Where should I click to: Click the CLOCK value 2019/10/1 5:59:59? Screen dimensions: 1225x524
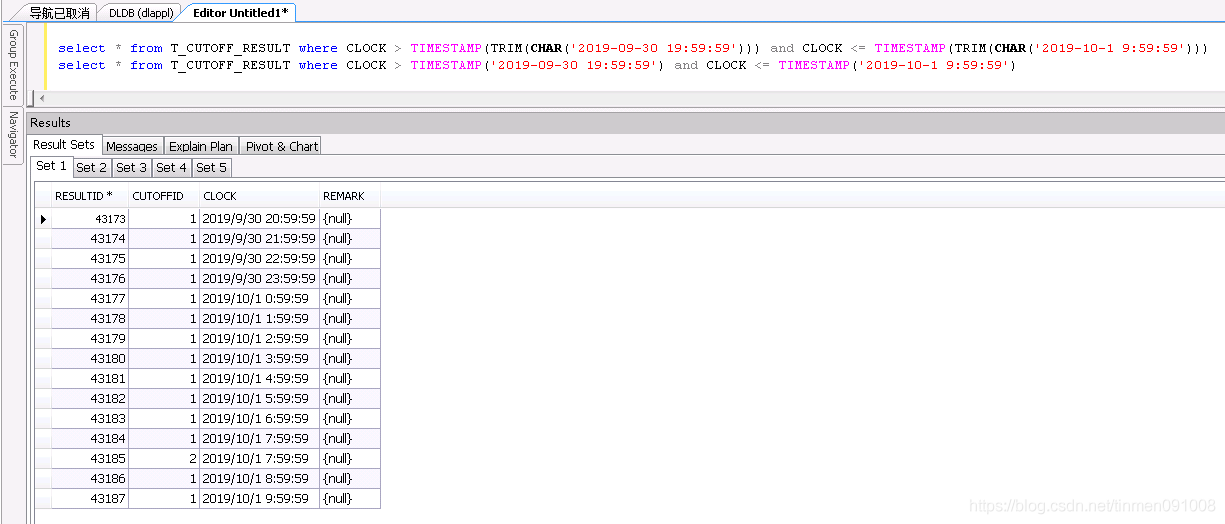(x=259, y=398)
